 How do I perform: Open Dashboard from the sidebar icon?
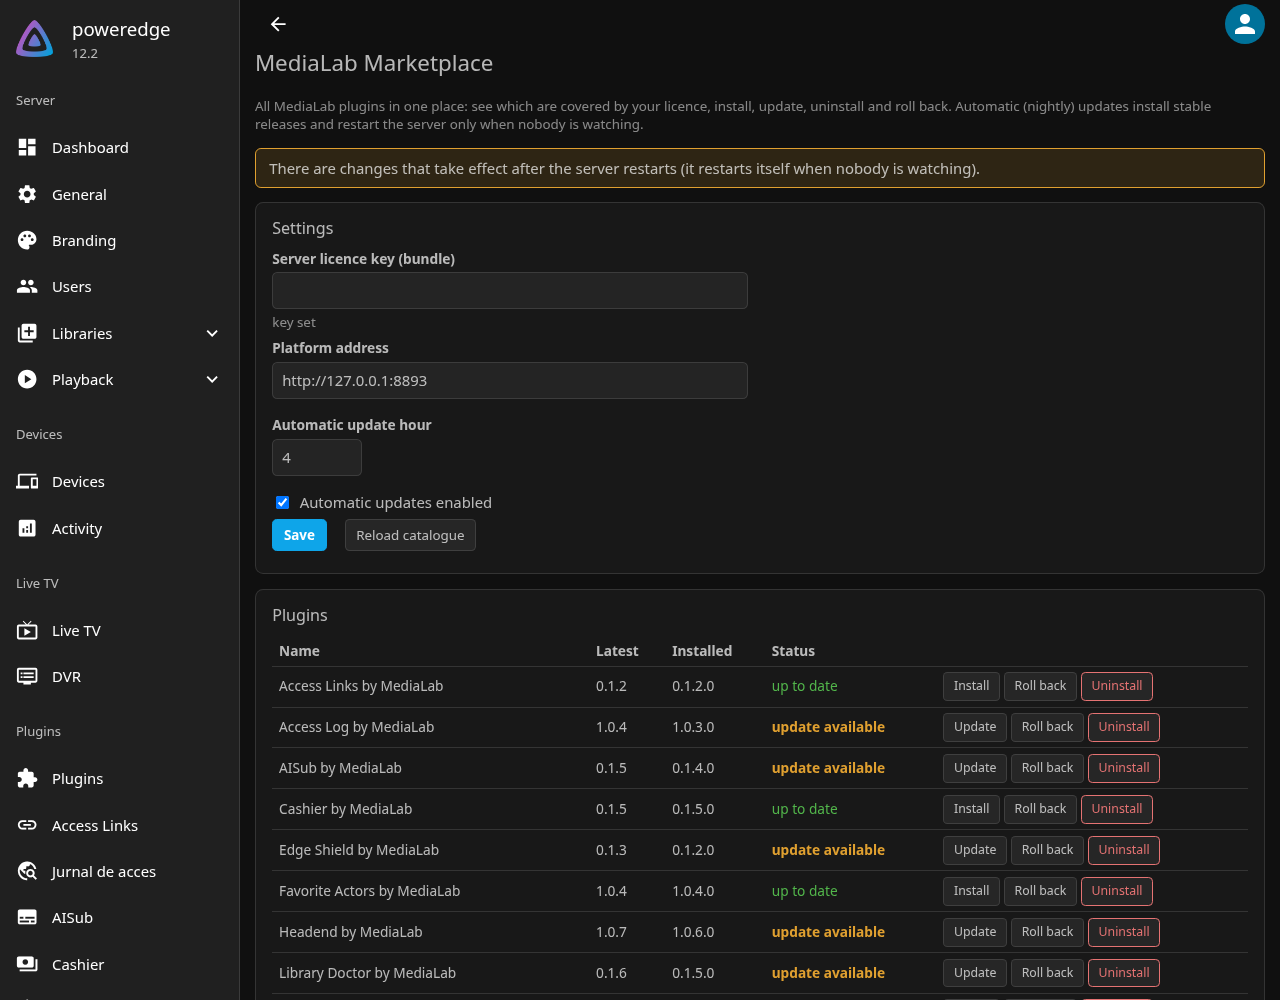[x=27, y=147]
